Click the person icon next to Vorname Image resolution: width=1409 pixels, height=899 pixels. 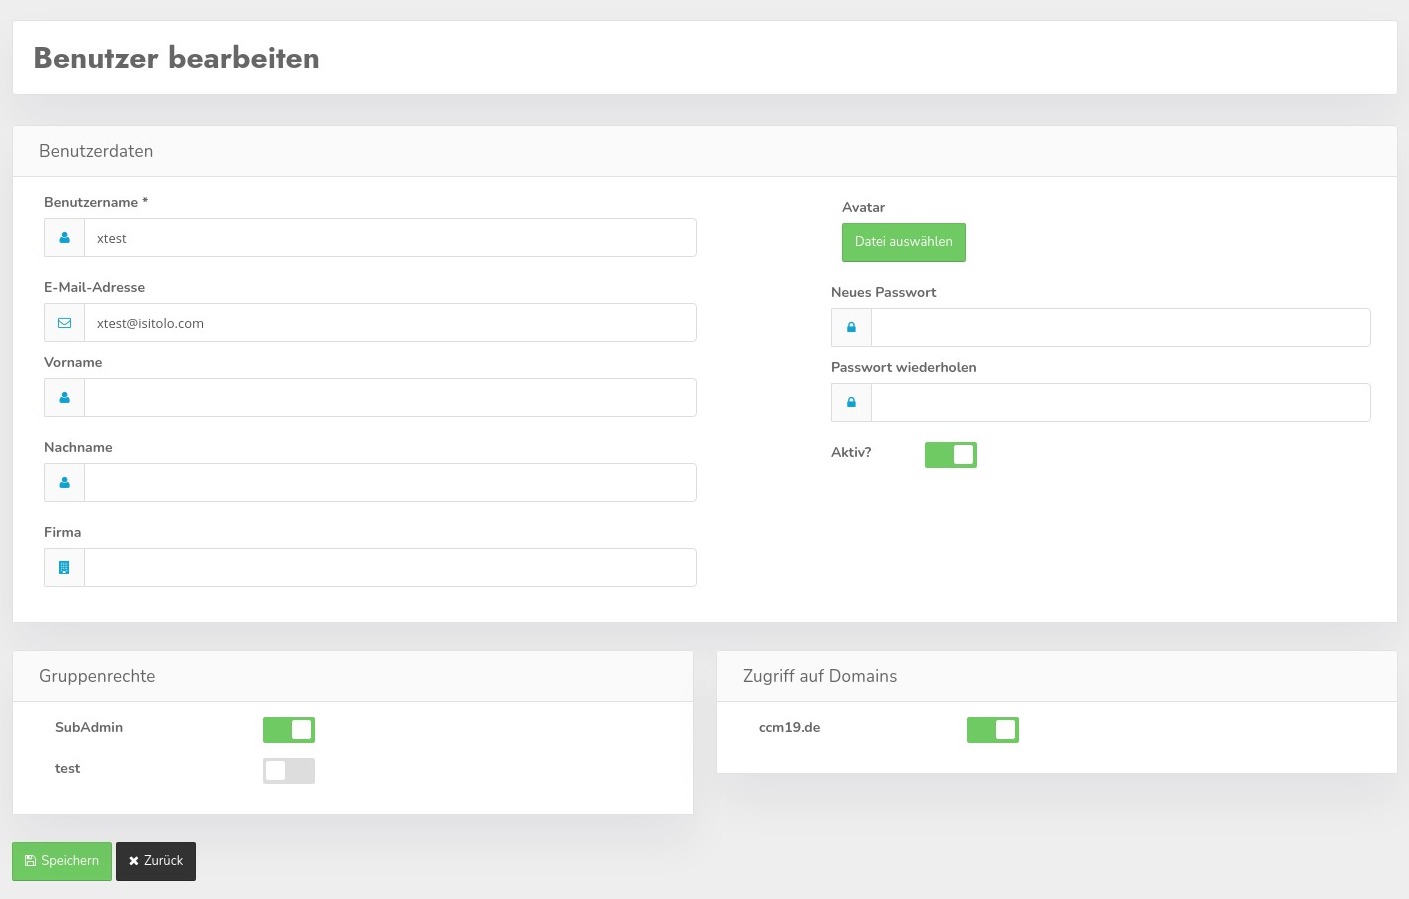click(x=64, y=398)
